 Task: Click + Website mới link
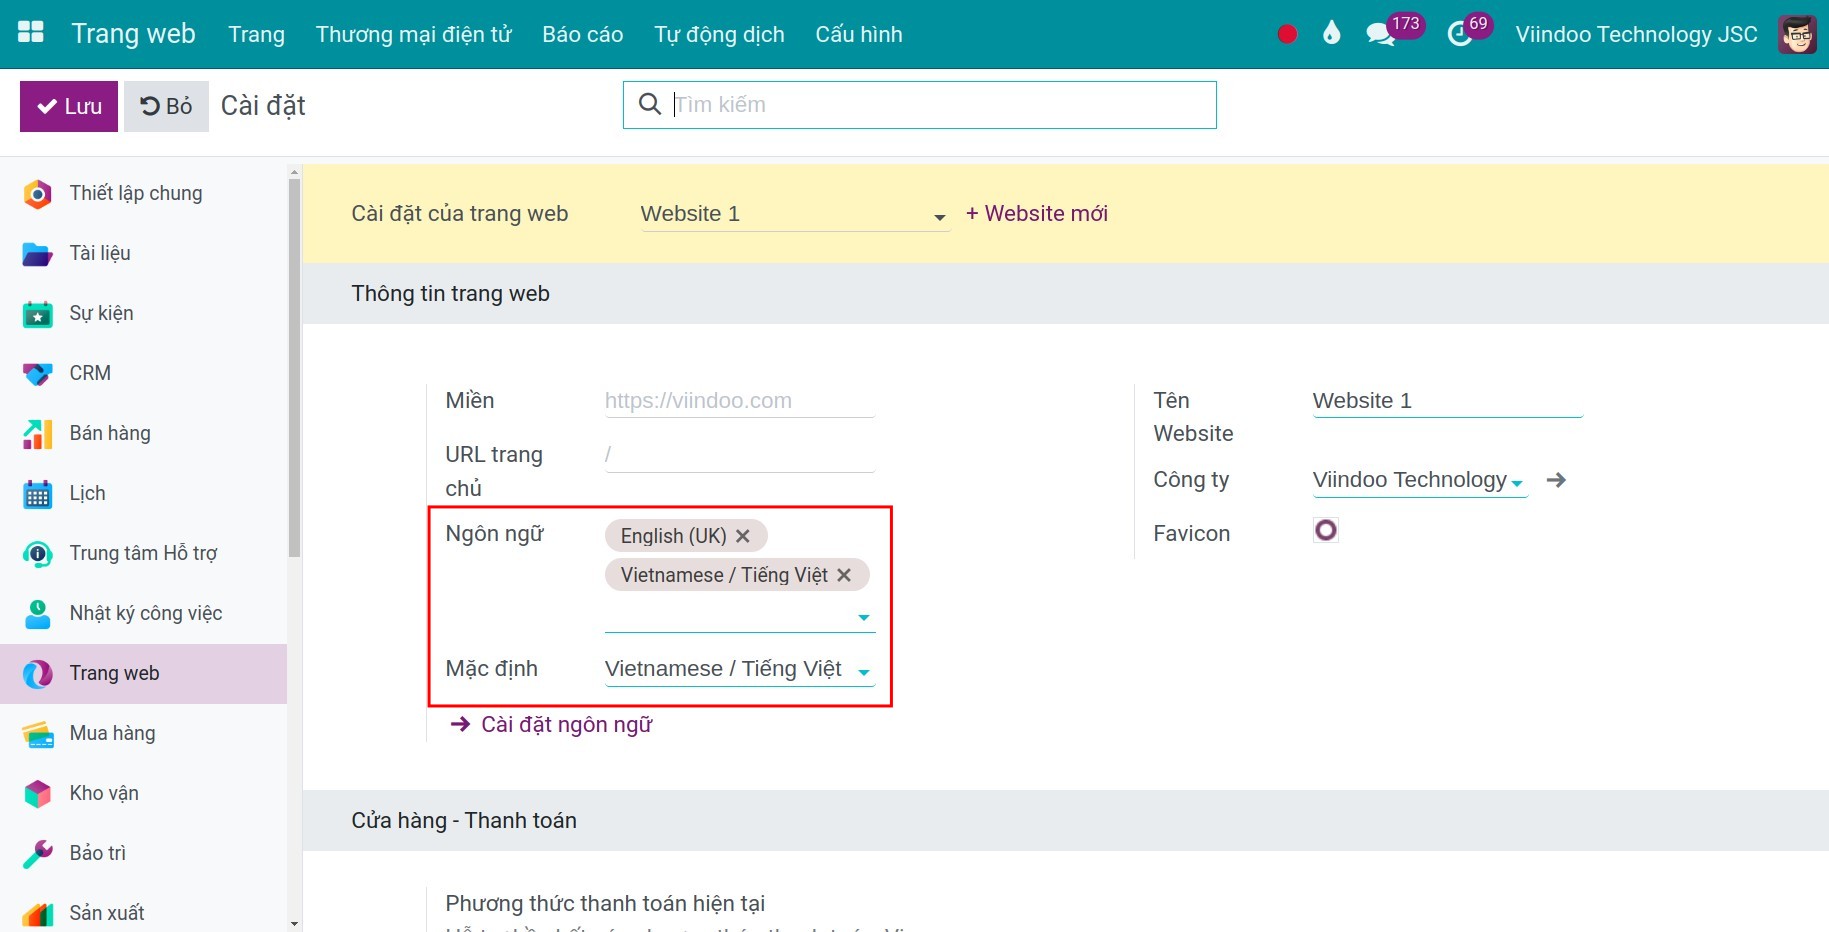pos(1036,213)
